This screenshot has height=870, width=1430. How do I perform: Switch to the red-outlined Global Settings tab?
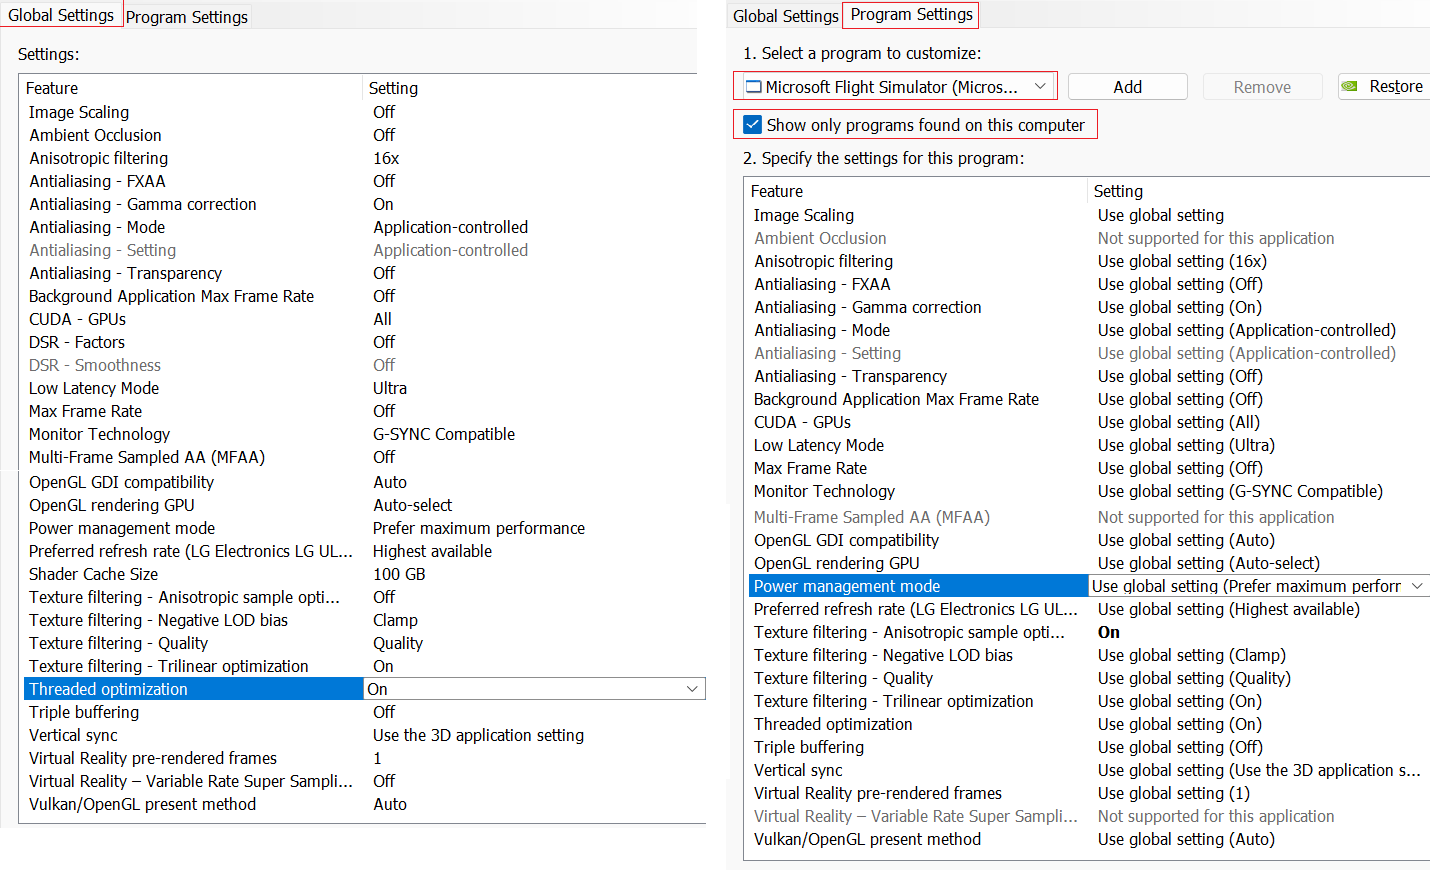click(x=61, y=15)
